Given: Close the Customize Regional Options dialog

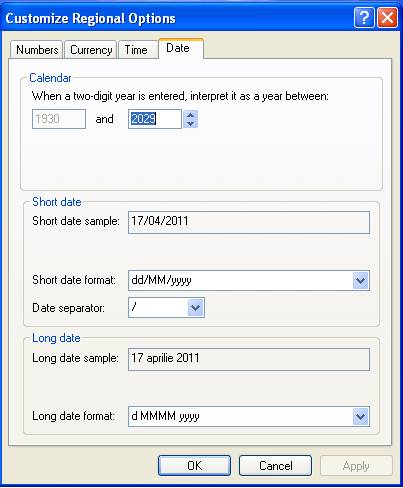Looking at the screenshot, I should (387, 17).
